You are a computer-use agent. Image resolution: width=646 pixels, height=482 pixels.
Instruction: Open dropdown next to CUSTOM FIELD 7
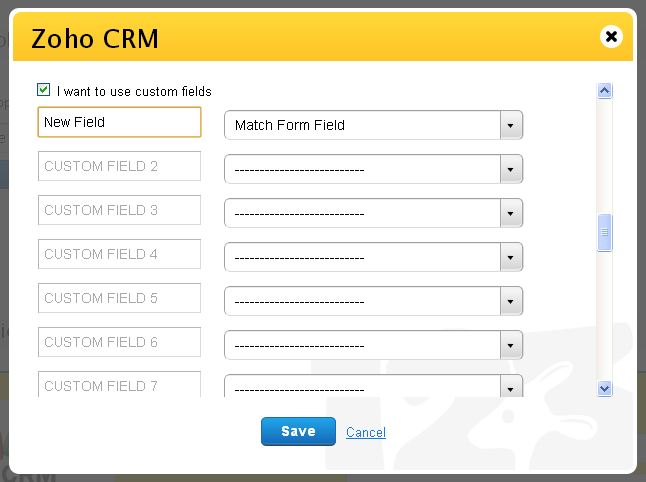coord(374,386)
